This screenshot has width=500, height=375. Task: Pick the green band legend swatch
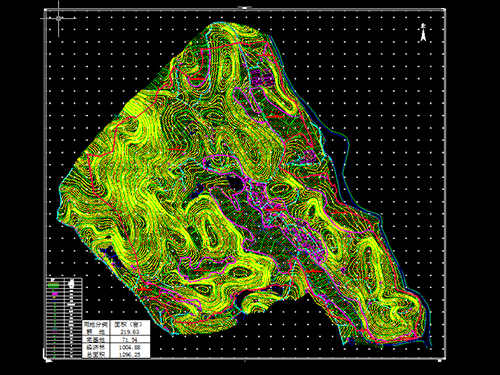(x=53, y=285)
